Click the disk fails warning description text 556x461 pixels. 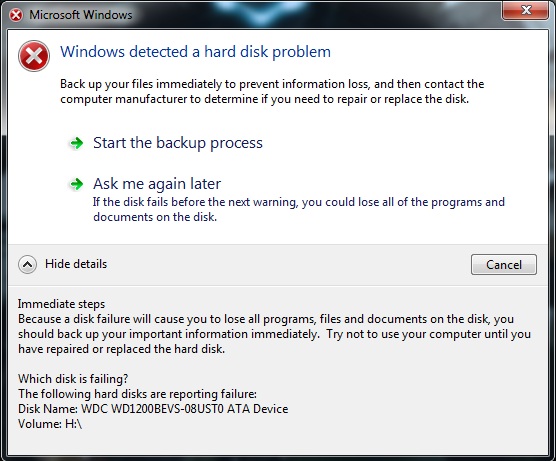[299, 209]
